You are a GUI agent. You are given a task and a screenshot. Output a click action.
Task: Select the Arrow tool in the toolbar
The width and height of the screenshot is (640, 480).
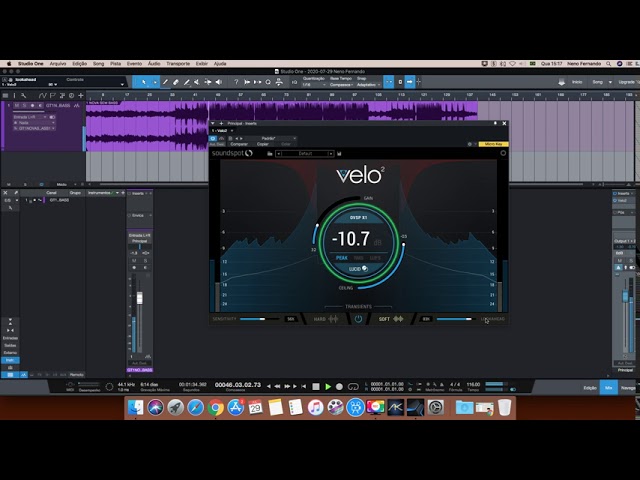143,82
